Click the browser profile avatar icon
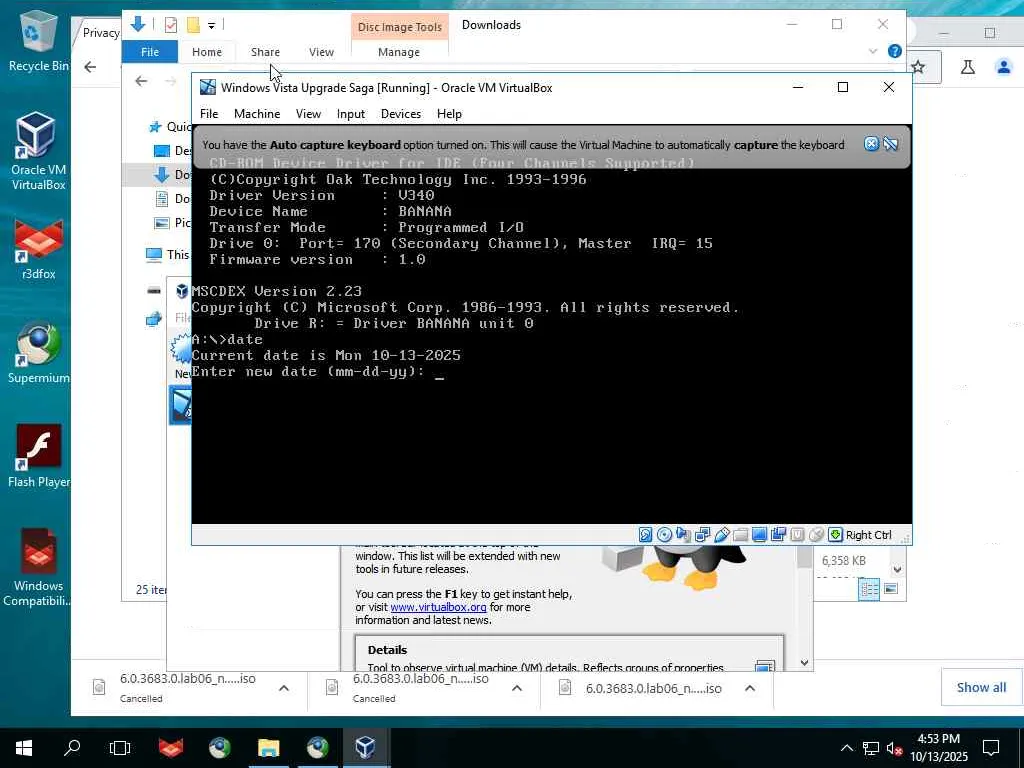The width and height of the screenshot is (1024, 768). 1004,67
